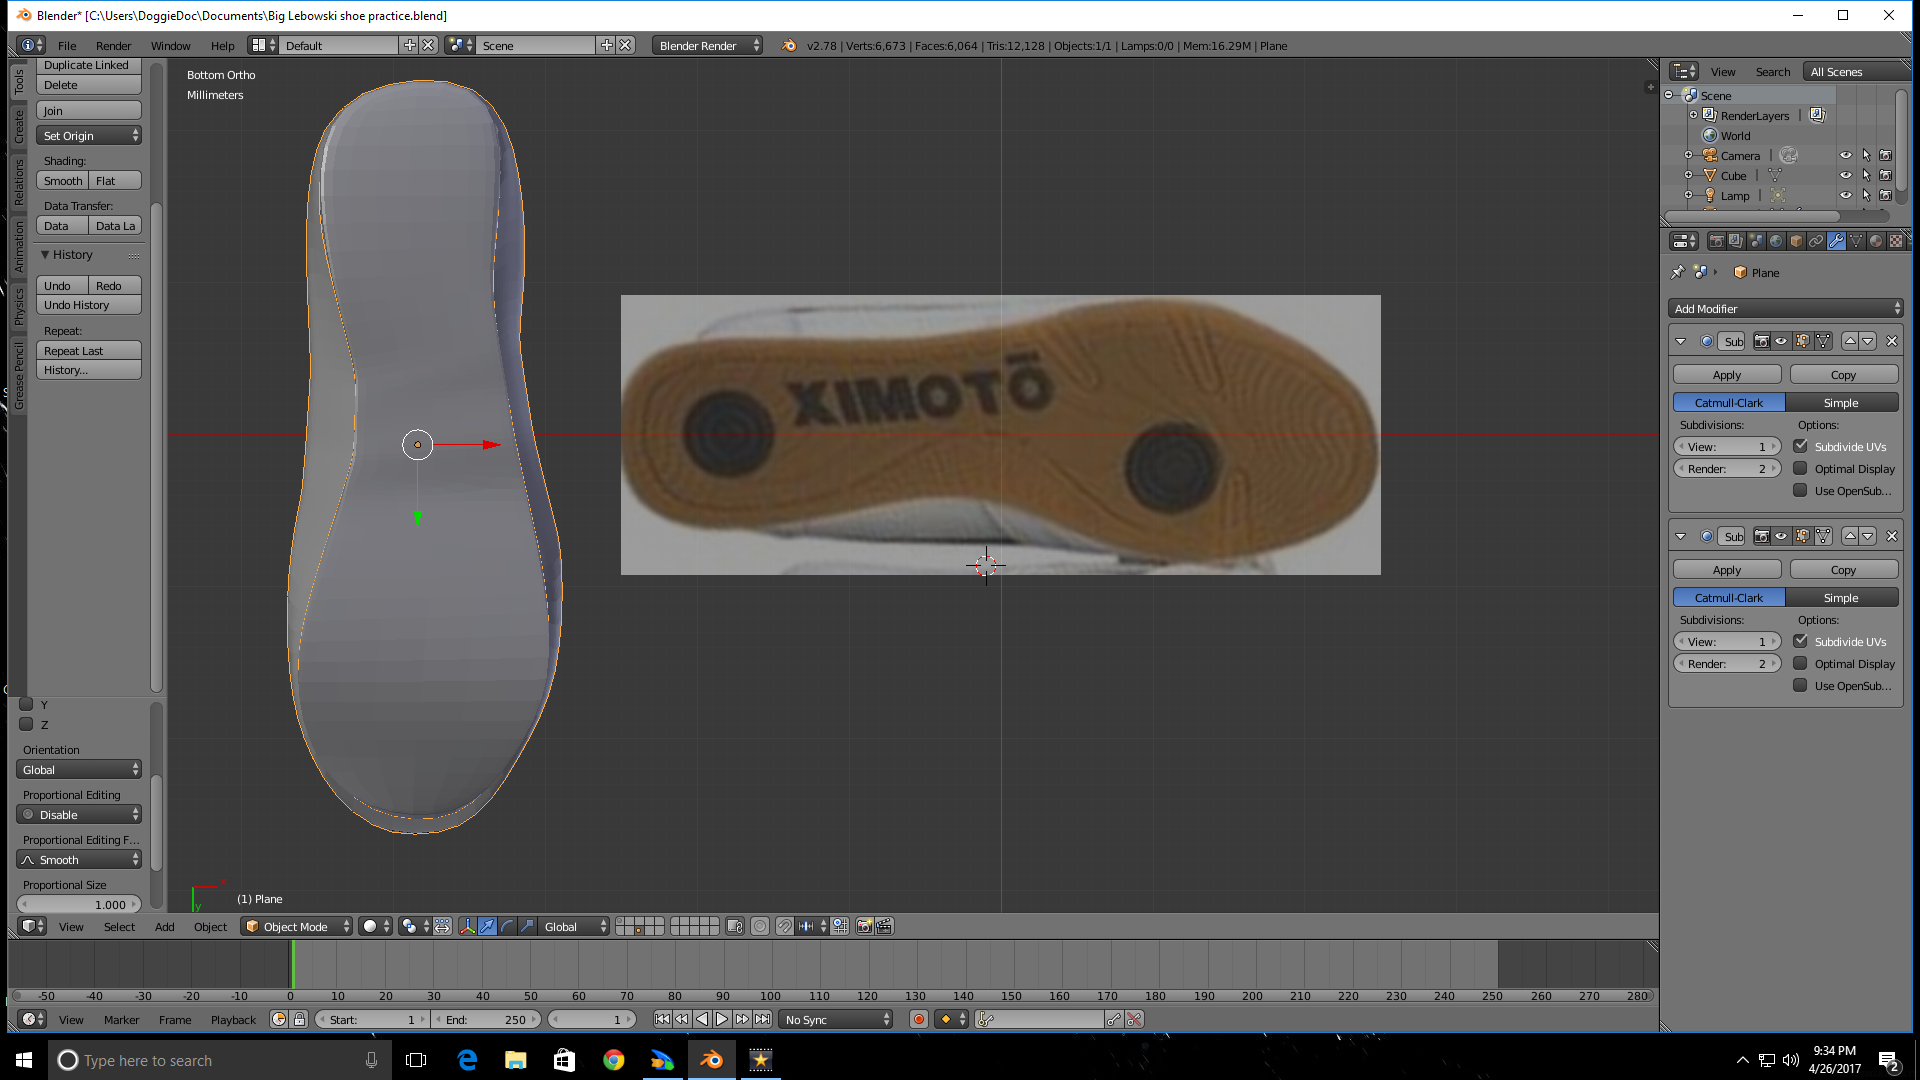Open Blender Render engine dropdown
This screenshot has width=1920, height=1080.
tap(707, 46)
